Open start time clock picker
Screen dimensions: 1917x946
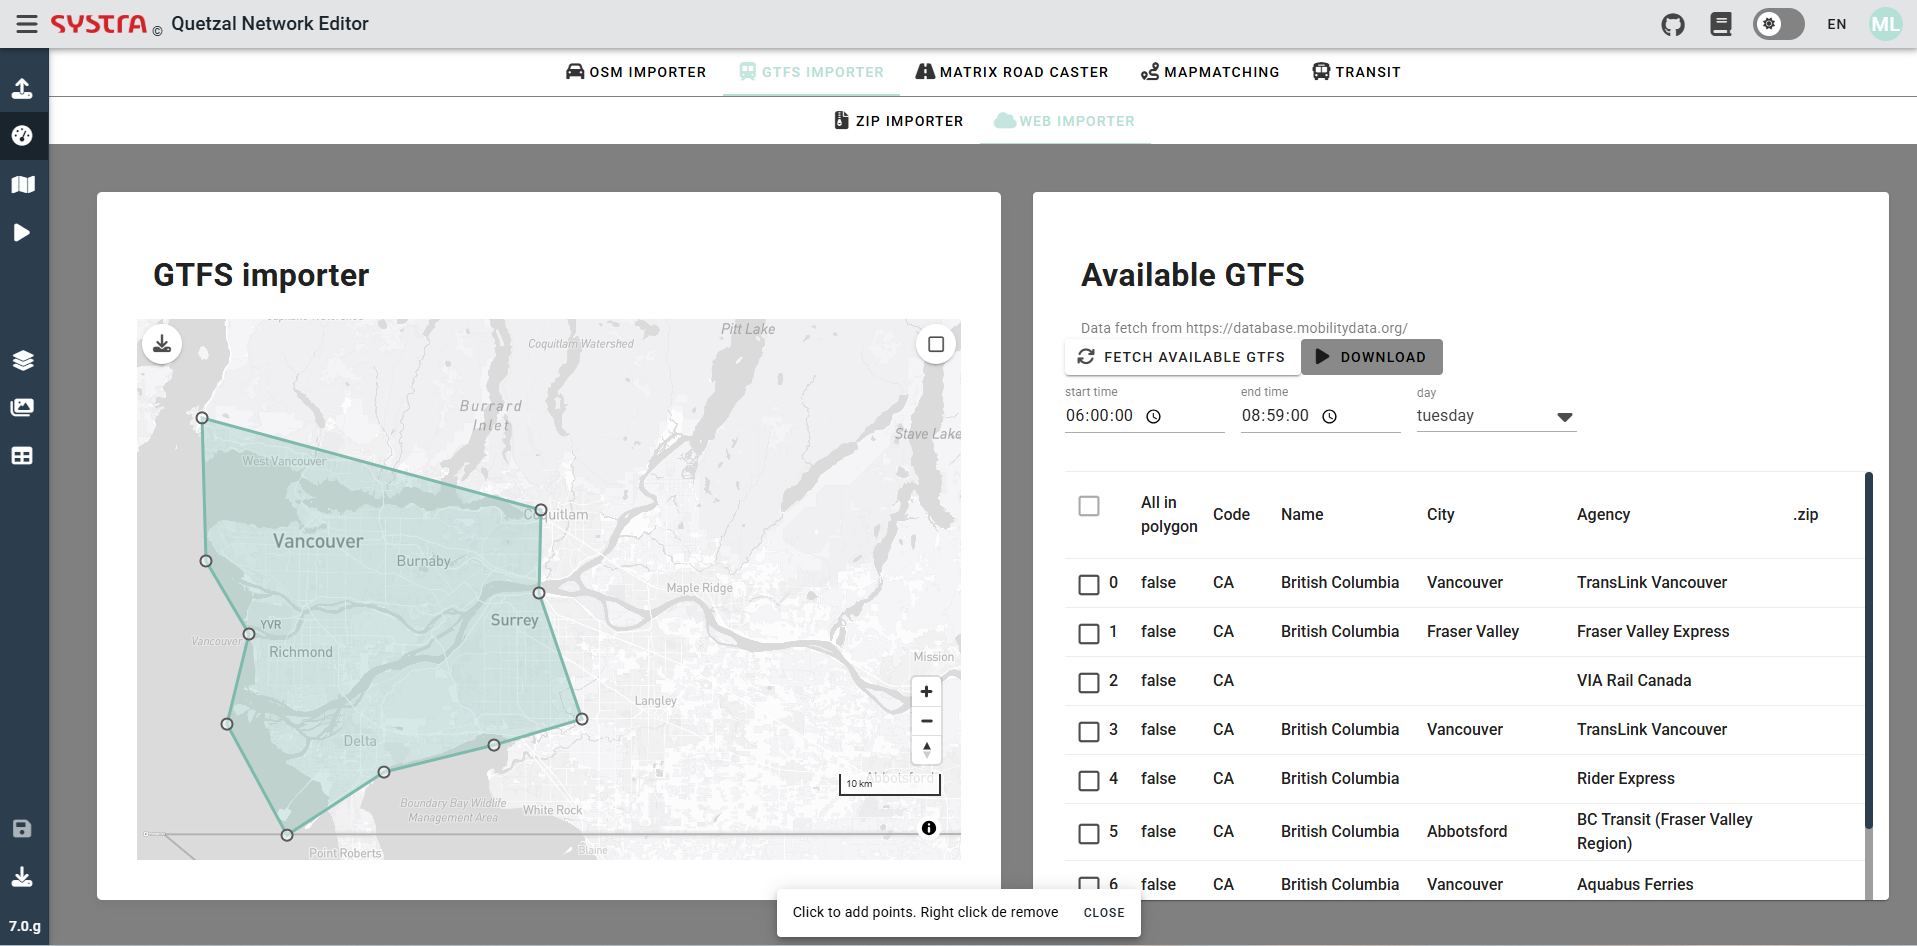pos(1153,417)
